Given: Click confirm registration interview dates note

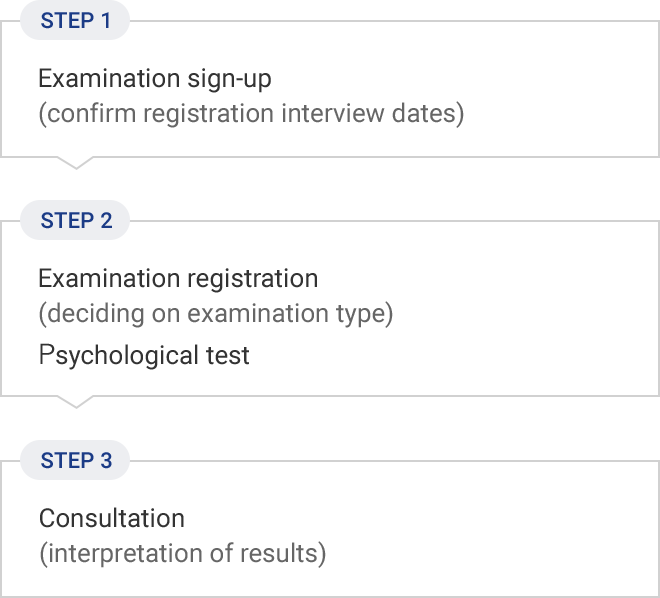Looking at the screenshot, I should pos(251,114).
